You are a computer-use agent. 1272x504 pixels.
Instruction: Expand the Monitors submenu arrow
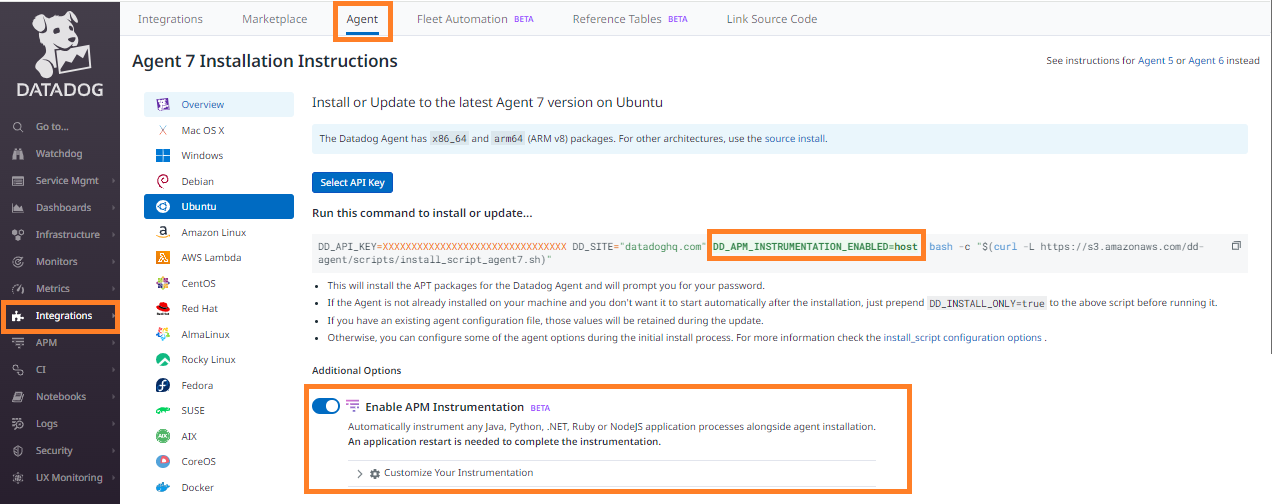click(113, 262)
